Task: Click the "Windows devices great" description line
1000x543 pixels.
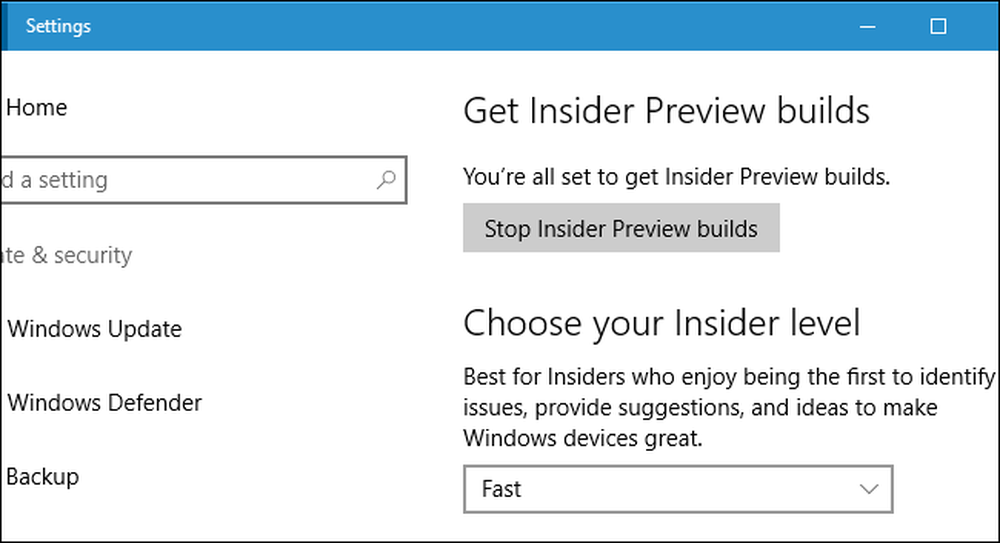Action: (583, 438)
